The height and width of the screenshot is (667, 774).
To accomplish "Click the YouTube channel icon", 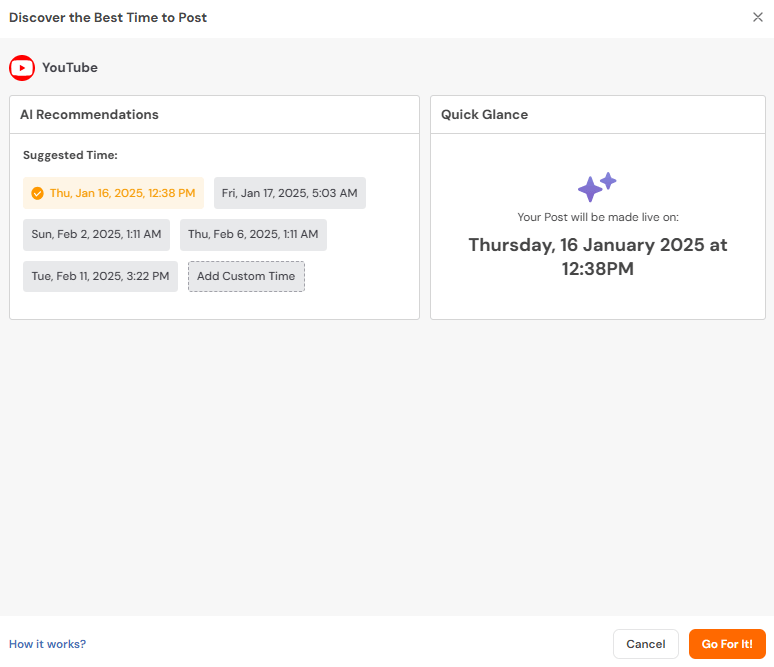I will coord(22,68).
